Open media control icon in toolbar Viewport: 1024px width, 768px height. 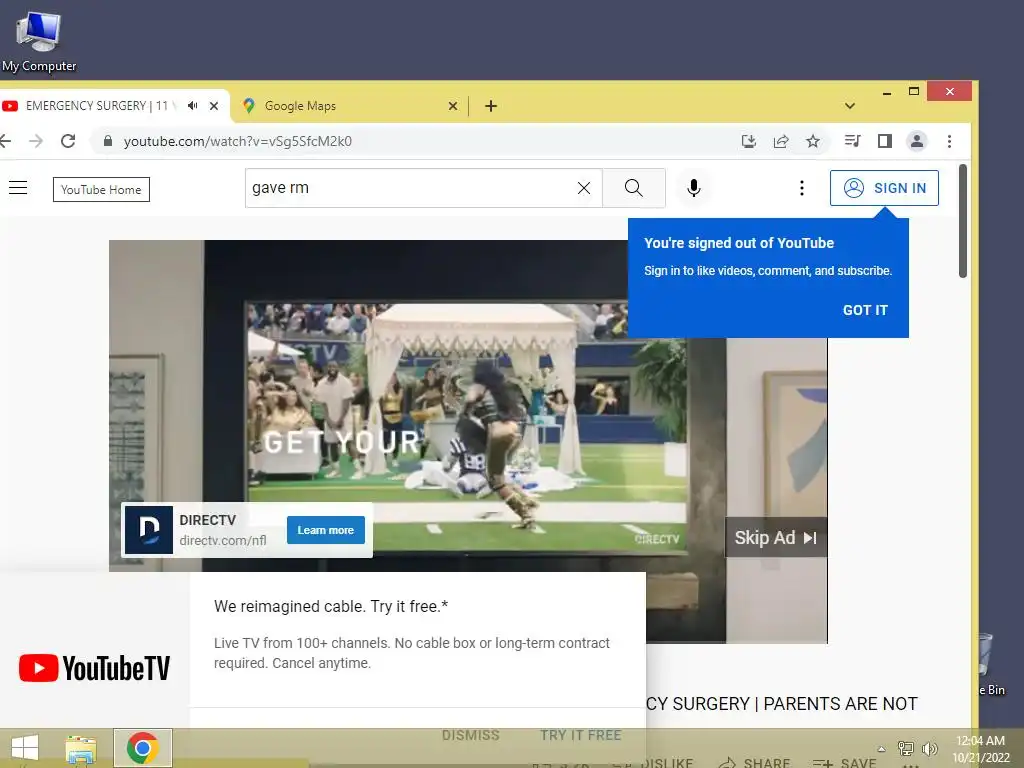852,141
